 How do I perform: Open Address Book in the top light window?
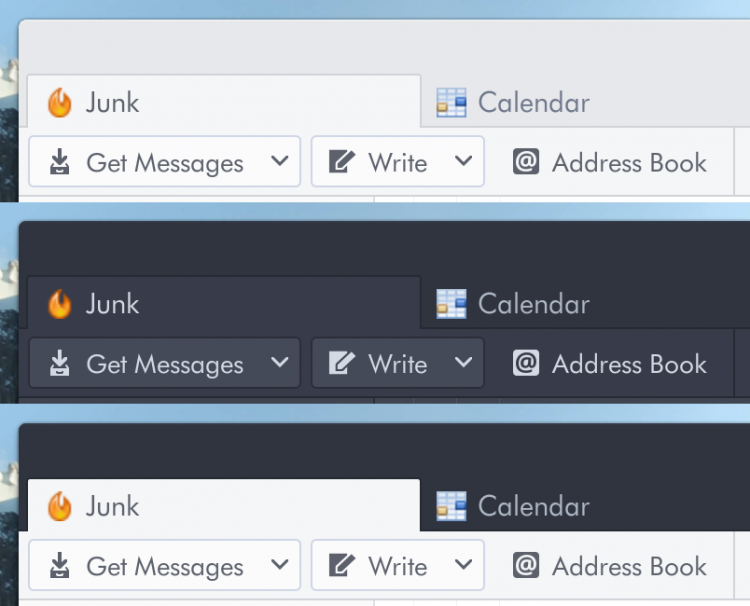click(x=610, y=162)
